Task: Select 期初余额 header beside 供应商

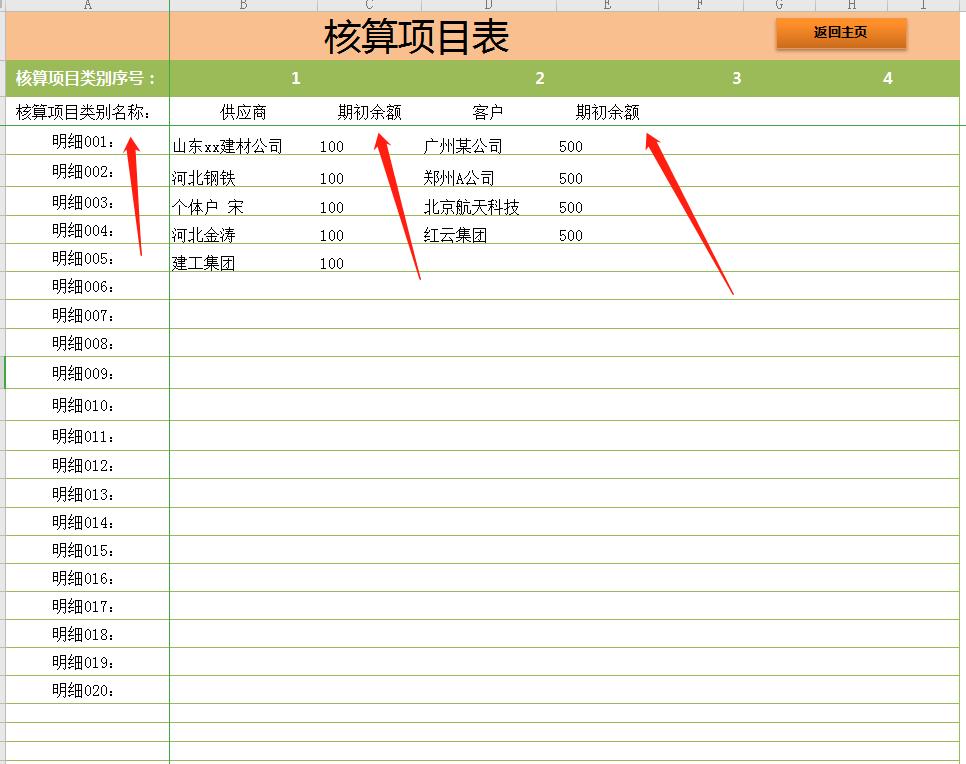Action: pos(370,112)
